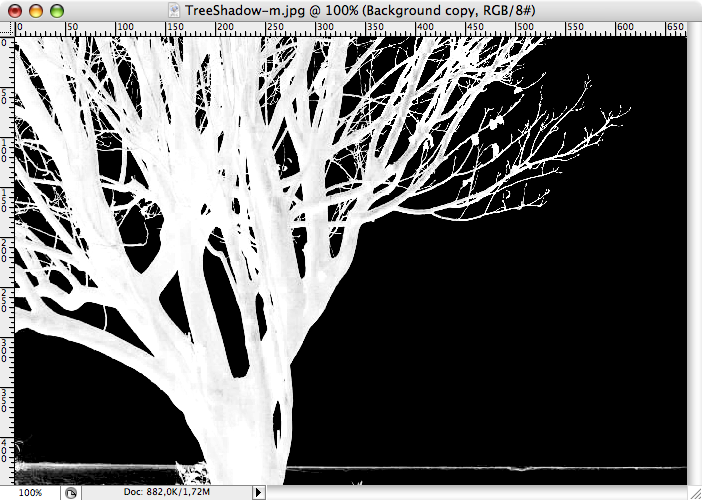Click the document proxy icon in title bar
The width and height of the screenshot is (702, 500).
[175, 10]
